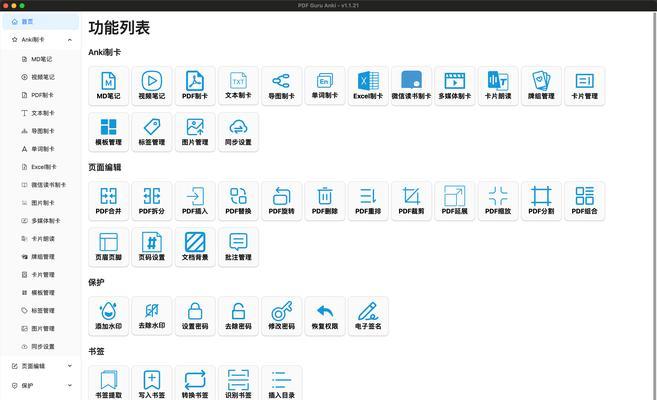Select PDF制卡 in the sidebar
This screenshot has height=400, width=657.
coord(41,95)
